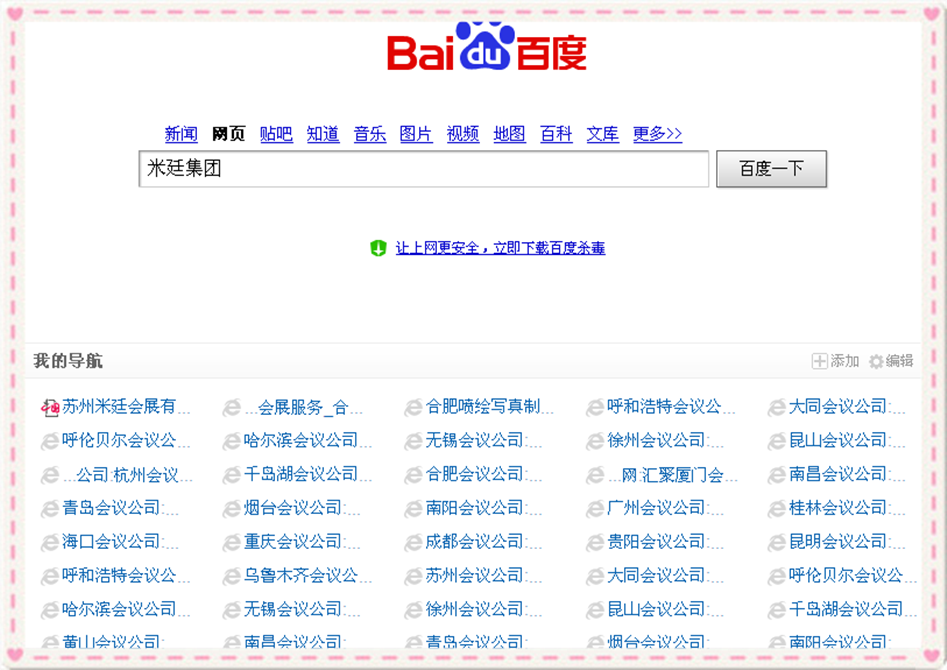Visit the 苏州会议公司 link
This screenshot has height=670, width=947.
483,576
